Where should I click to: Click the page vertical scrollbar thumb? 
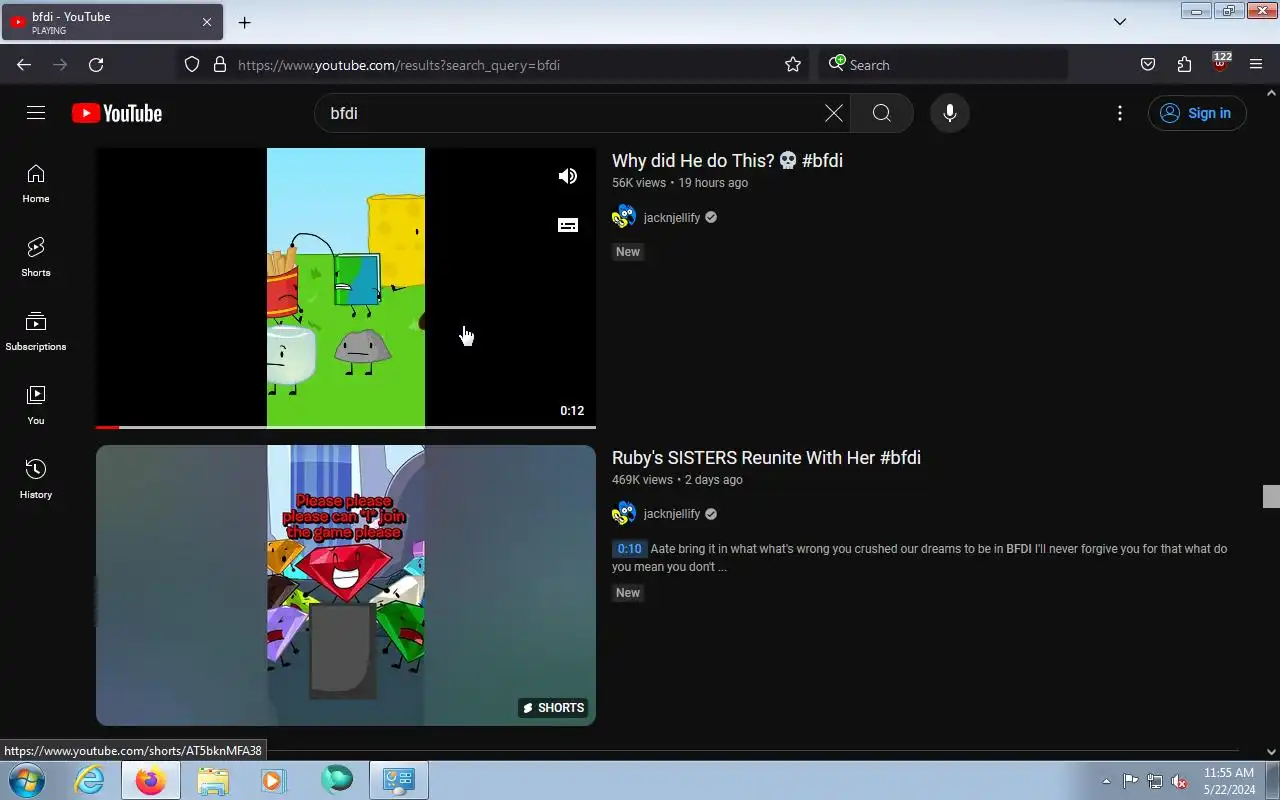click(1271, 496)
